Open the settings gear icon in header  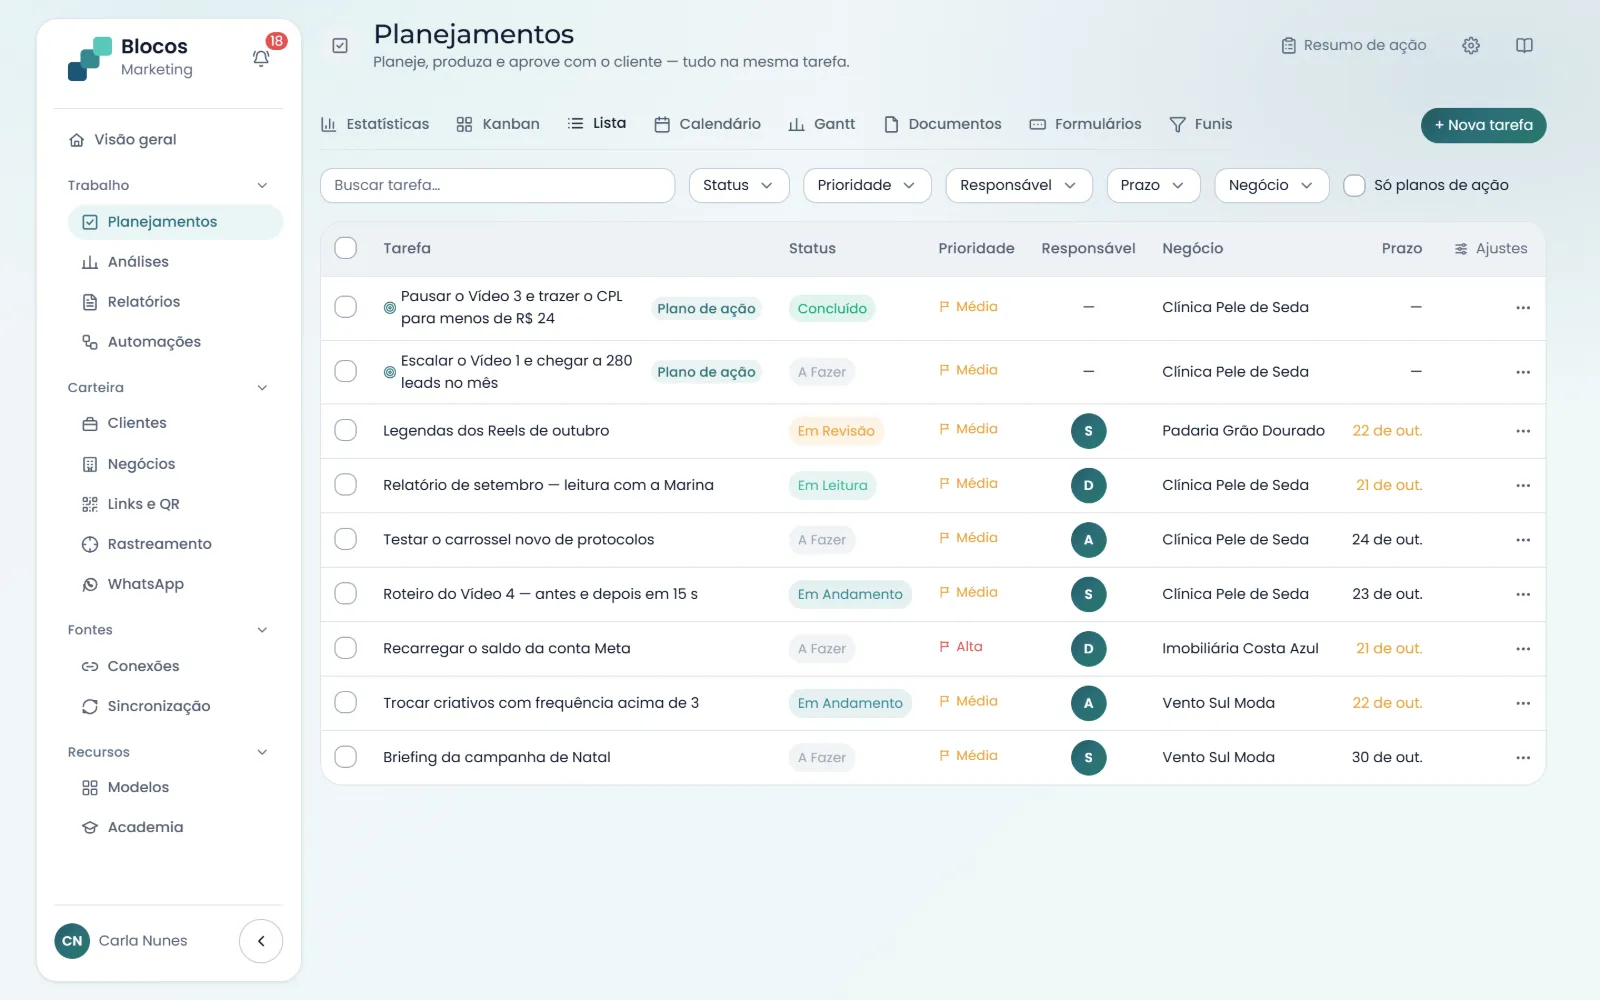pyautogui.click(x=1471, y=45)
